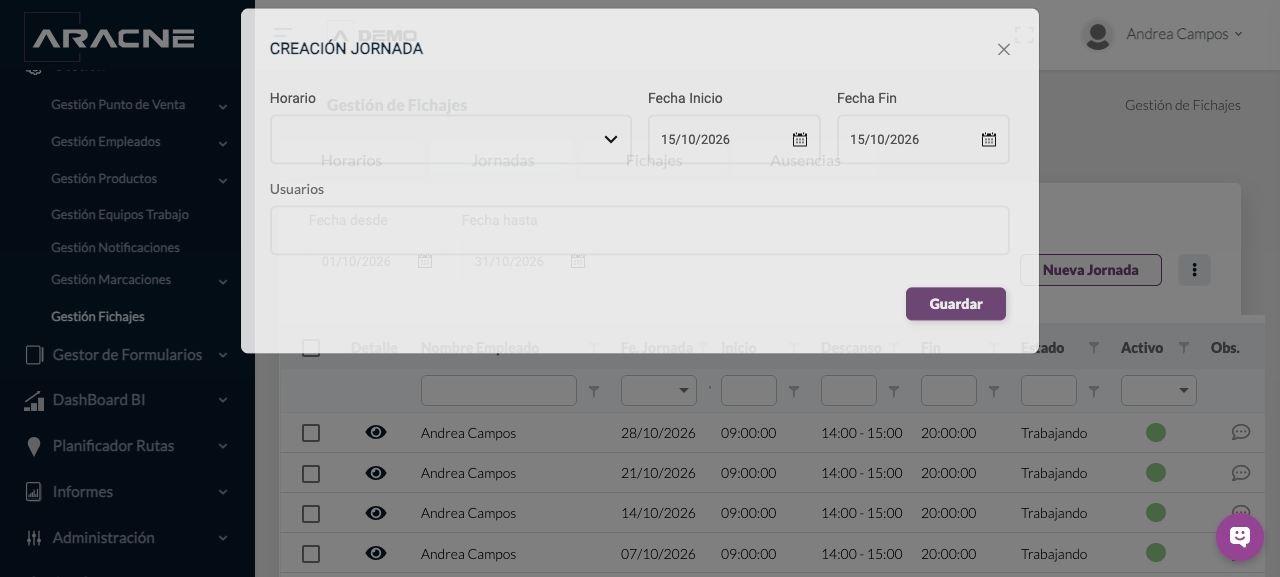
Task: Check the 21/10/2026 row checkbox
Action: [311, 473]
